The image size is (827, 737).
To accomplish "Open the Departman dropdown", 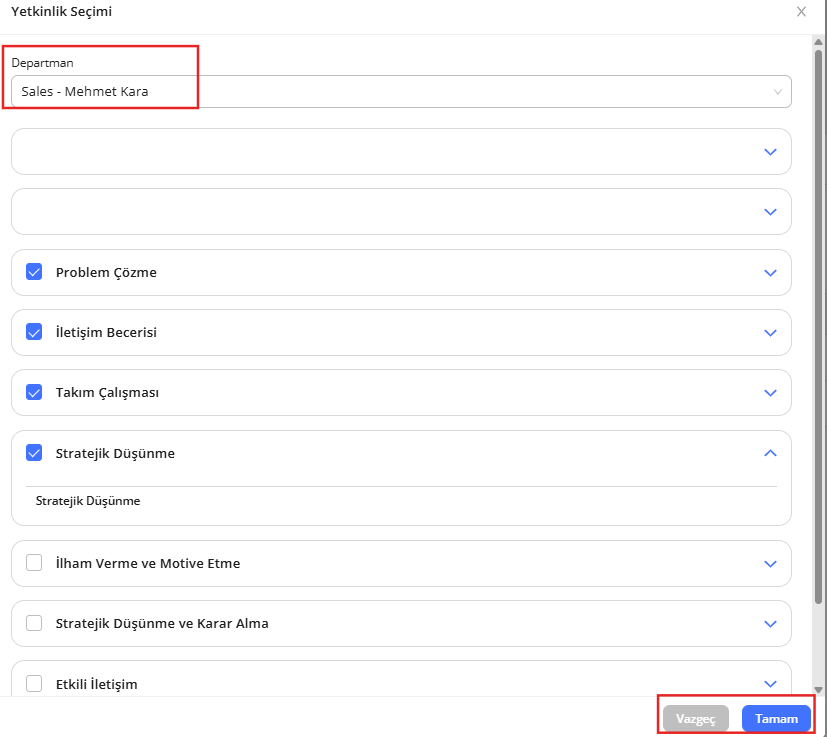I will point(400,92).
